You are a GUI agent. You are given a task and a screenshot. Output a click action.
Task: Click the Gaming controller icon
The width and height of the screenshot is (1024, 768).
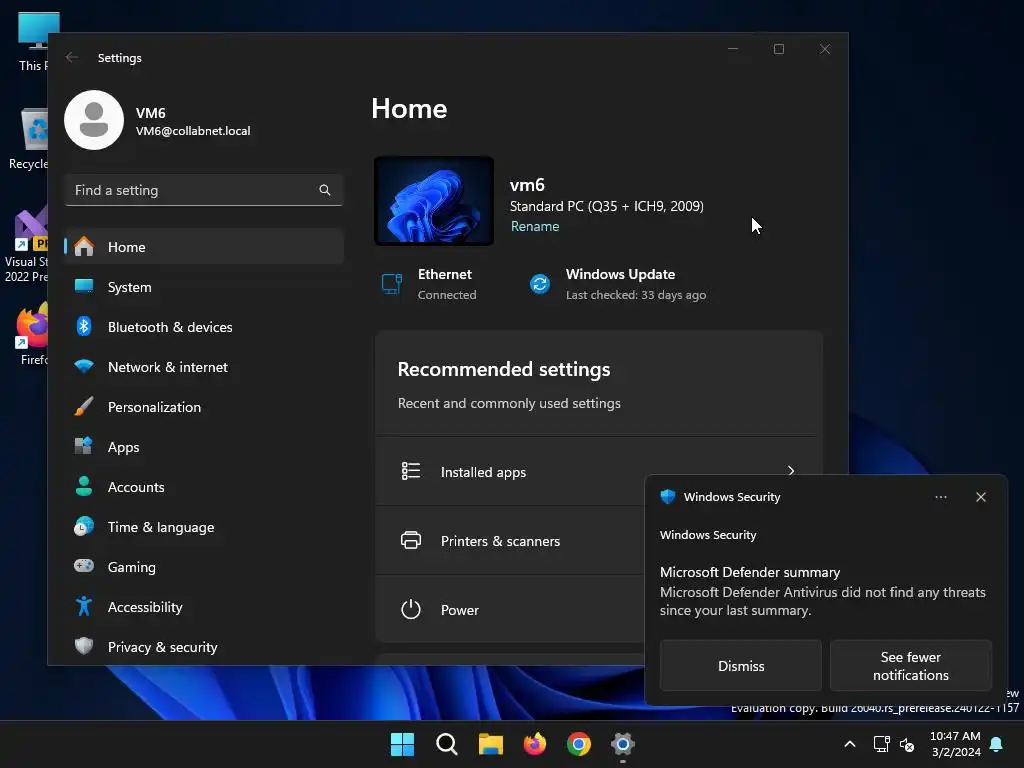[84, 566]
